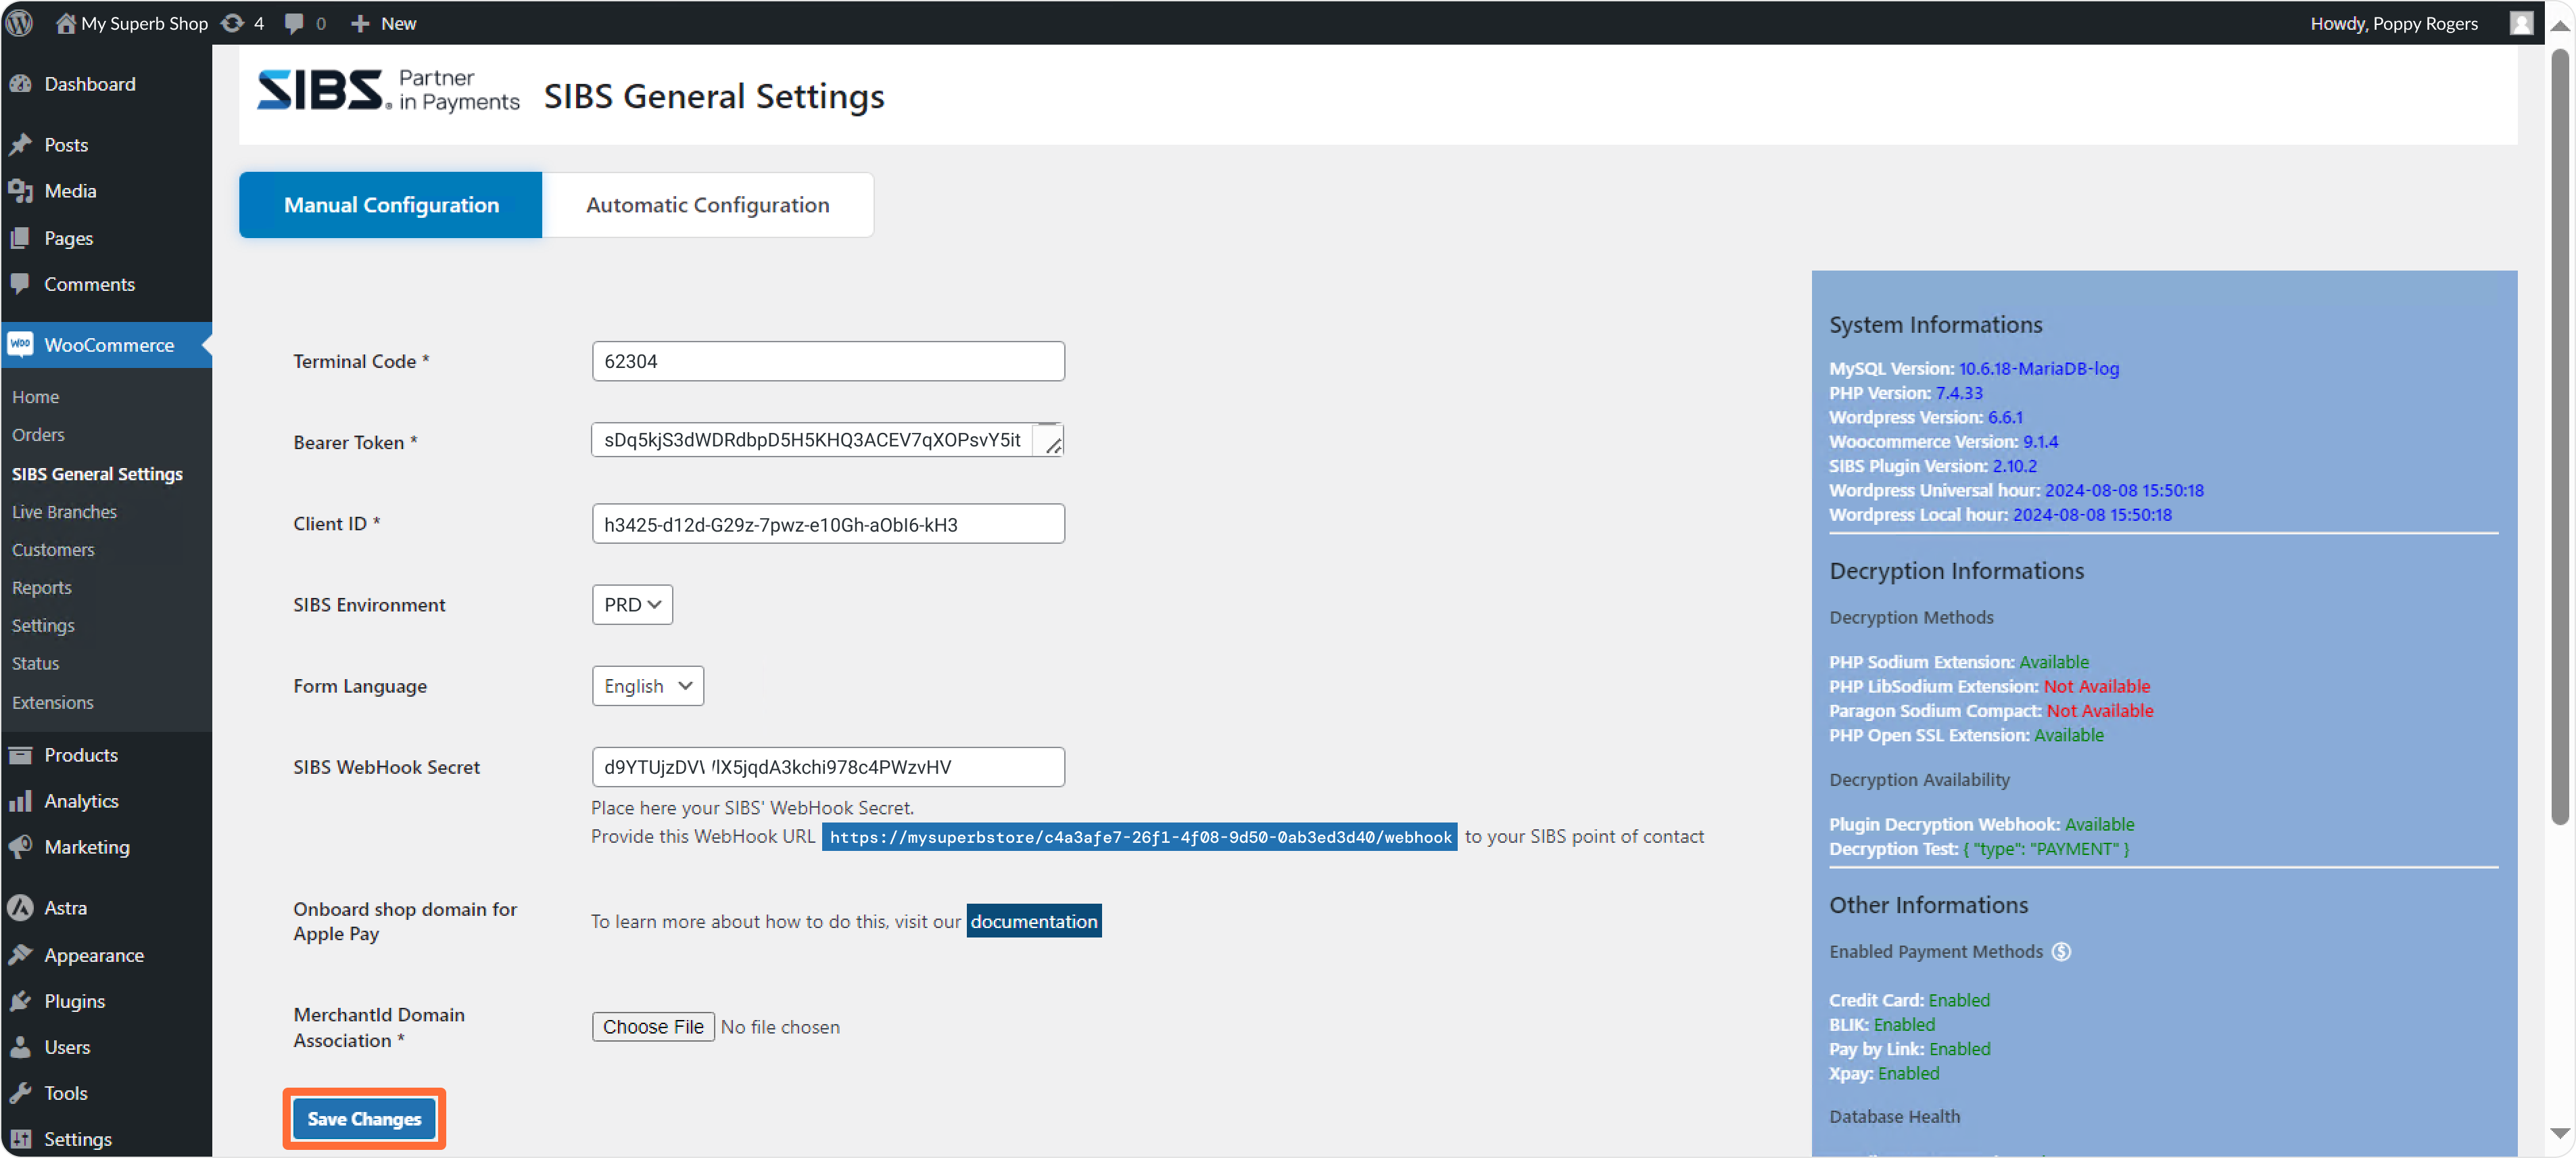
Task: Open Live Branches submenu item
Action: pos(64,511)
